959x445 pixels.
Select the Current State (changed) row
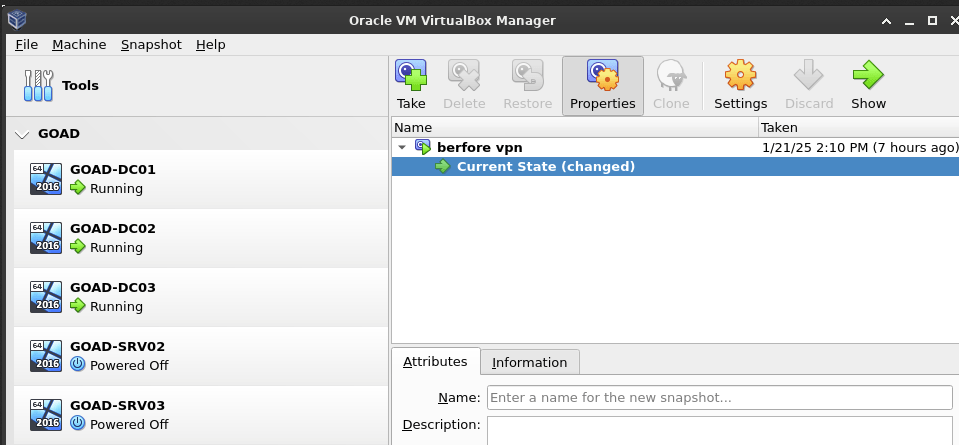point(545,167)
